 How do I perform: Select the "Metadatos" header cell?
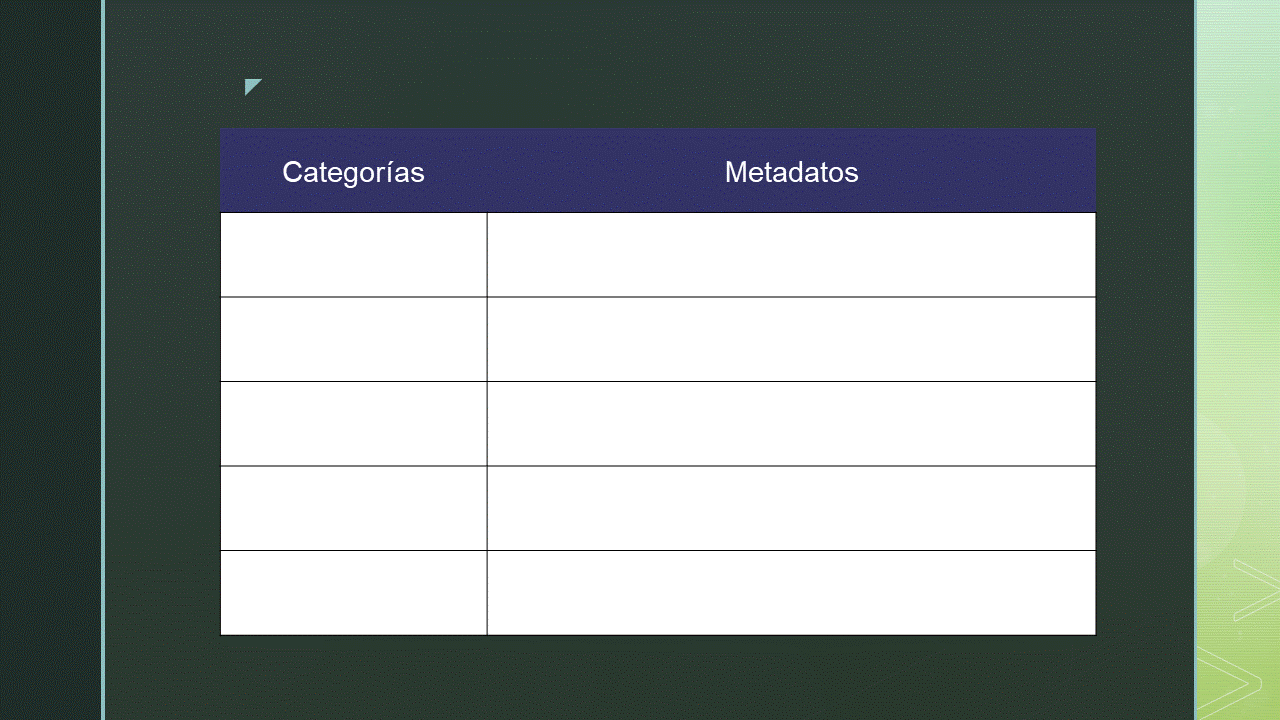click(791, 171)
